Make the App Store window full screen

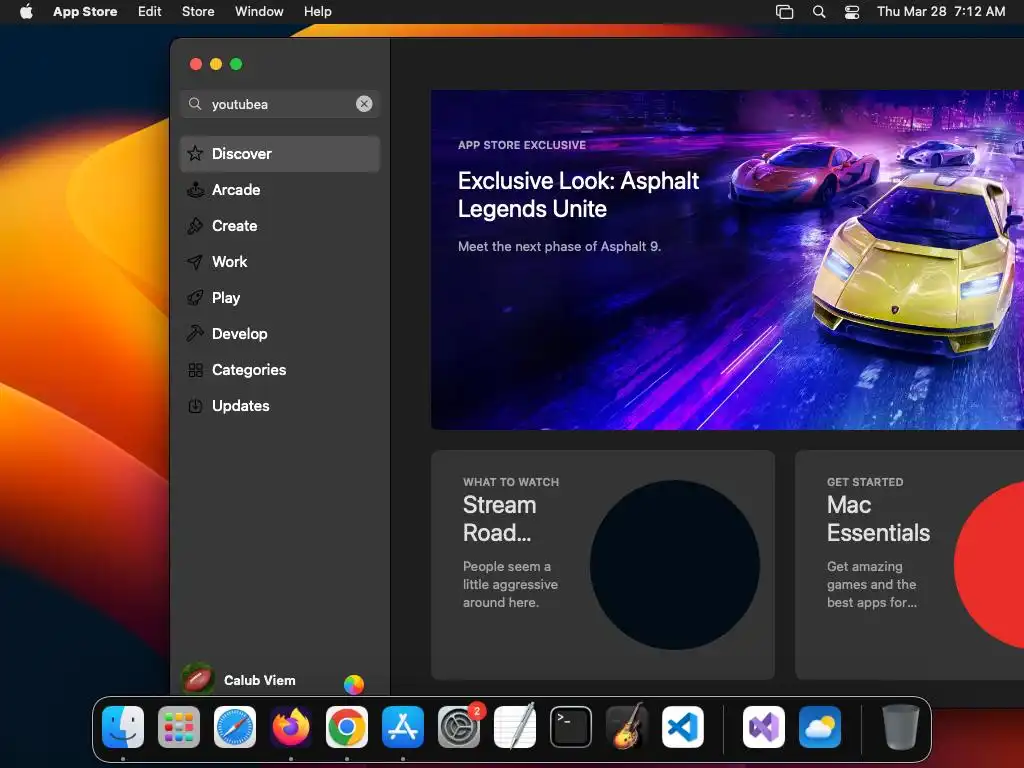(236, 64)
